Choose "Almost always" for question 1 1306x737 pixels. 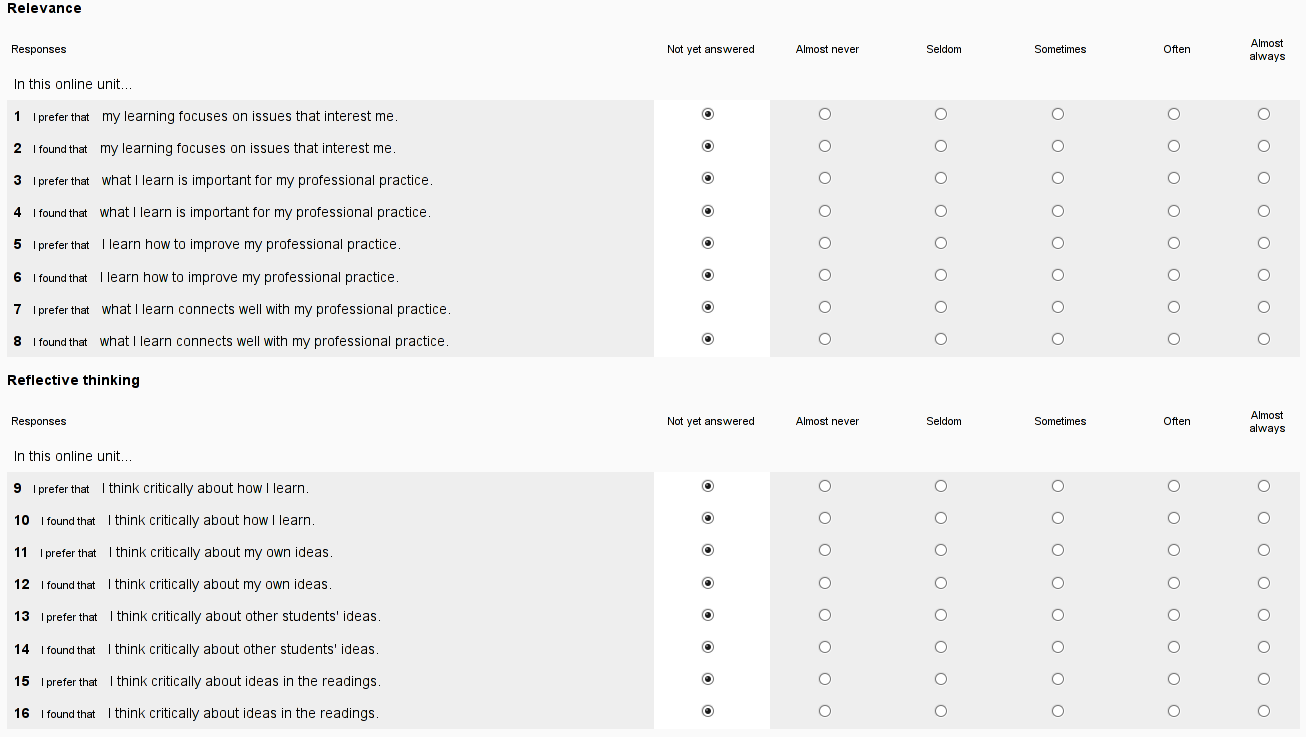(1264, 114)
